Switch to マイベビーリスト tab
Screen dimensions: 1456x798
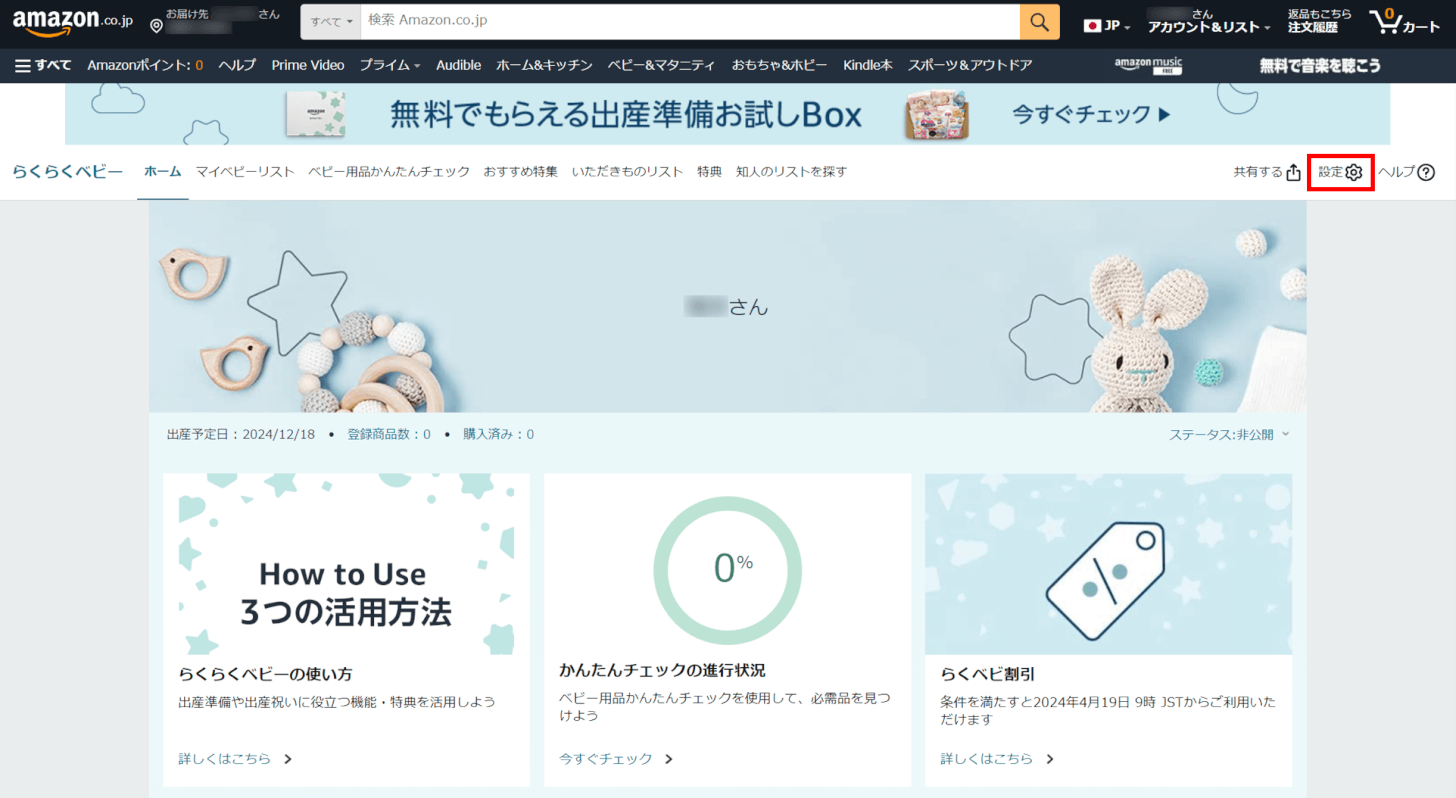tap(245, 172)
